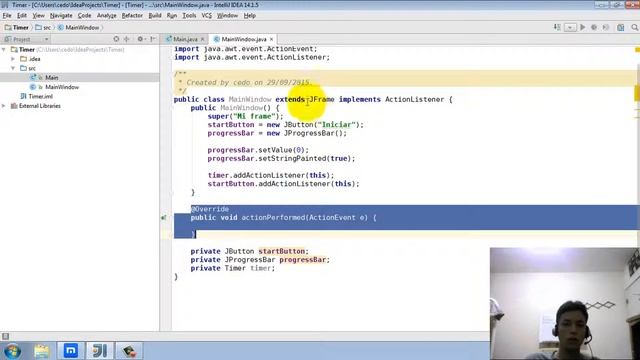
Task: Collapse the Timer project root node
Action: [4, 49]
